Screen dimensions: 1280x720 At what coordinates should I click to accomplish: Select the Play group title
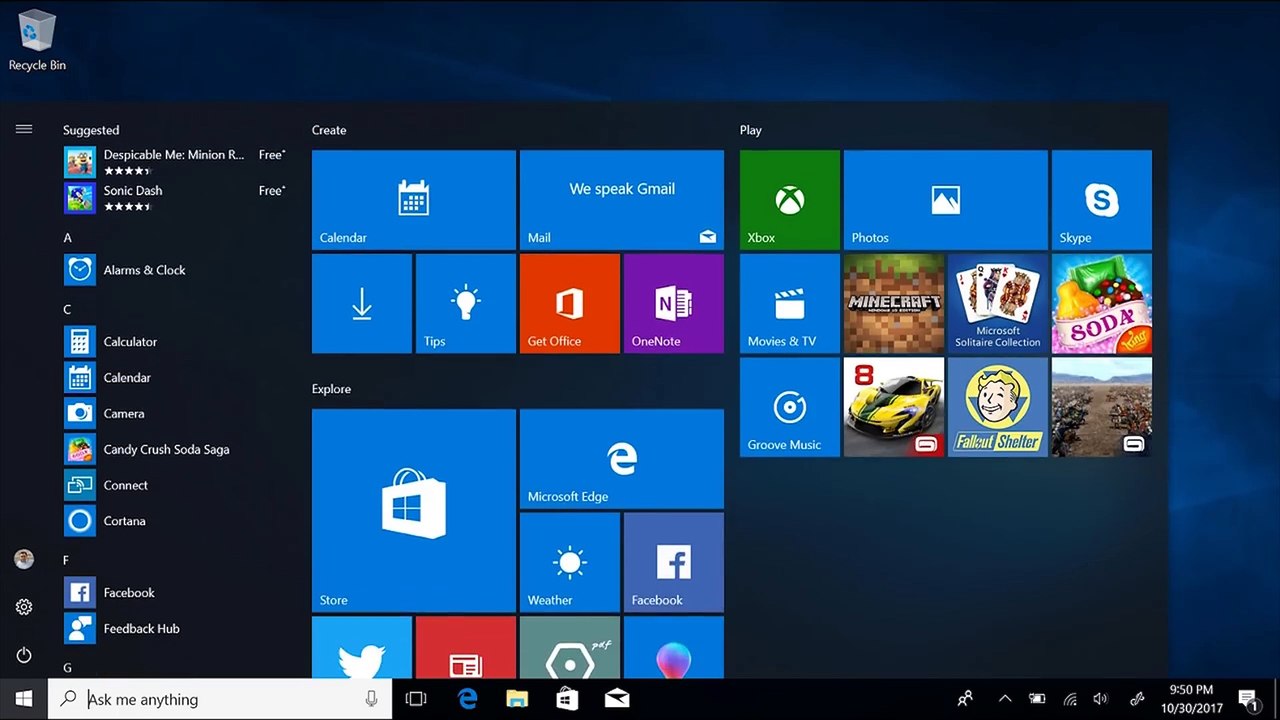pyautogui.click(x=751, y=130)
